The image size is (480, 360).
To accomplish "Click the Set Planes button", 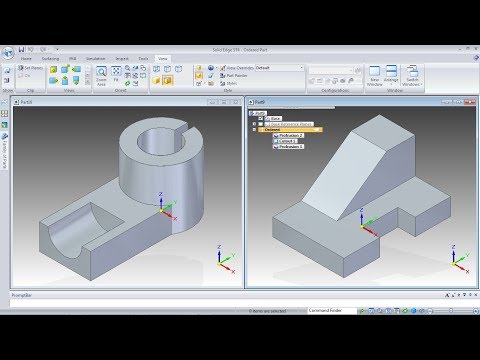I will point(31,68).
